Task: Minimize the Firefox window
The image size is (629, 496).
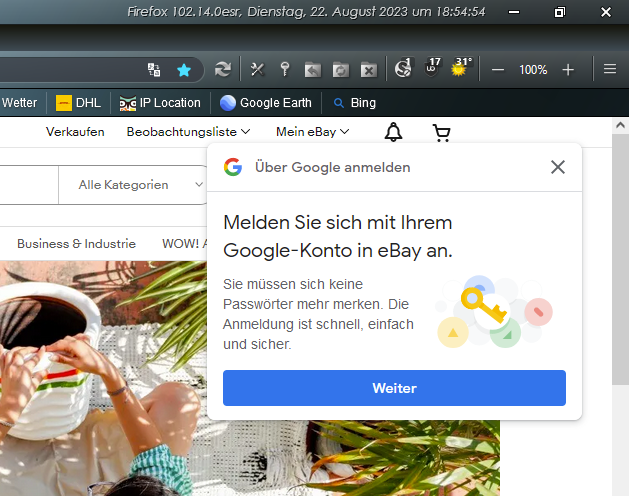Action: [x=514, y=12]
